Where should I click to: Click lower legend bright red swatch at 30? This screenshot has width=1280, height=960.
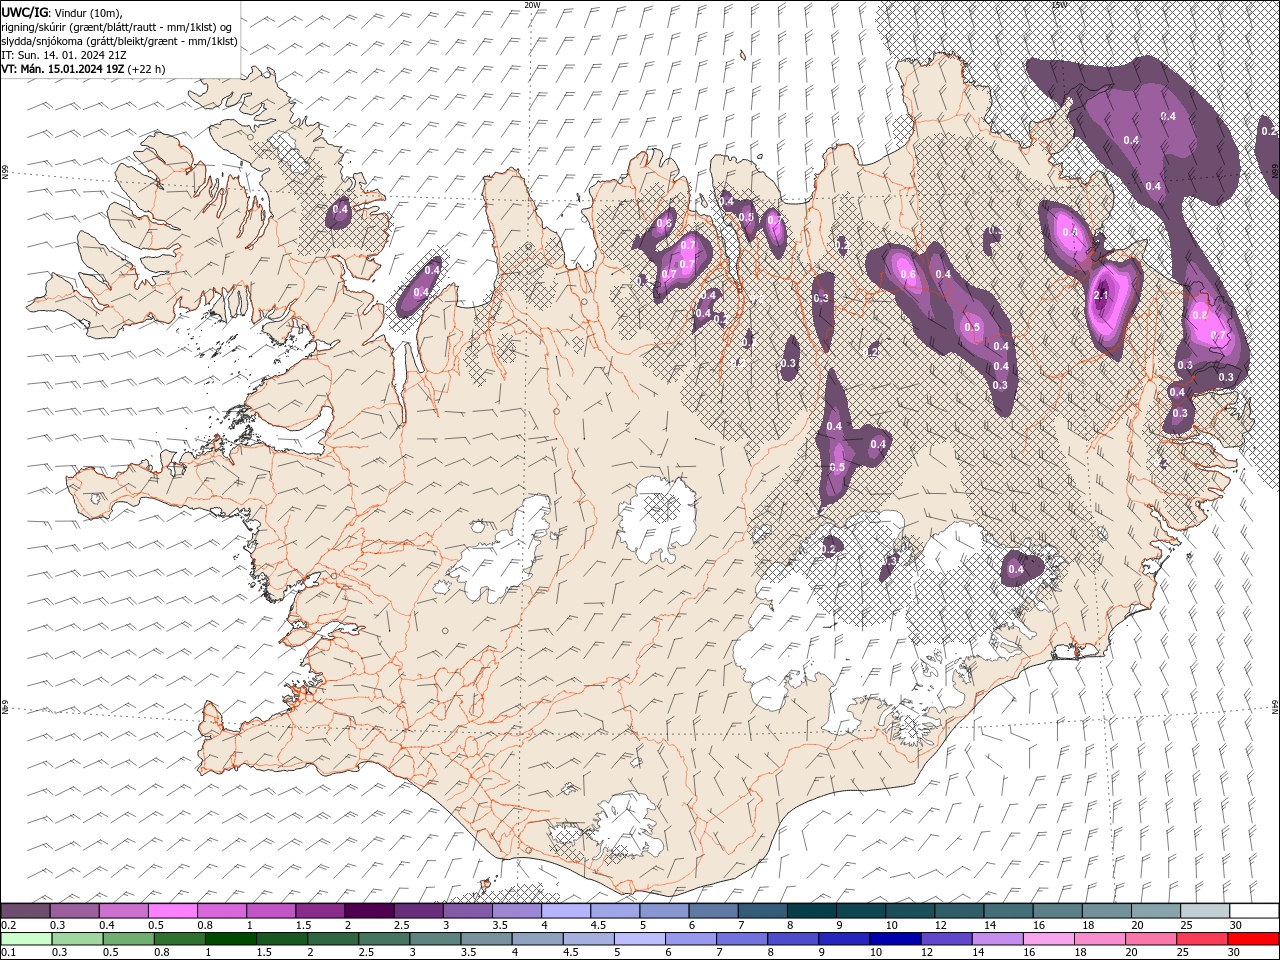(x=1254, y=939)
